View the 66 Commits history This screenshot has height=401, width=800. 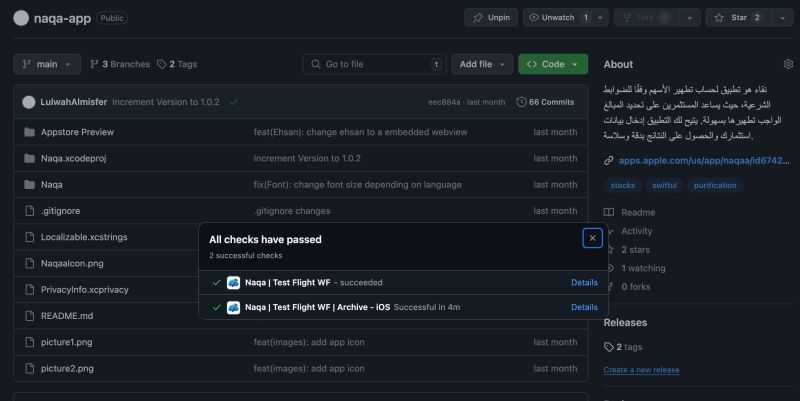545,102
